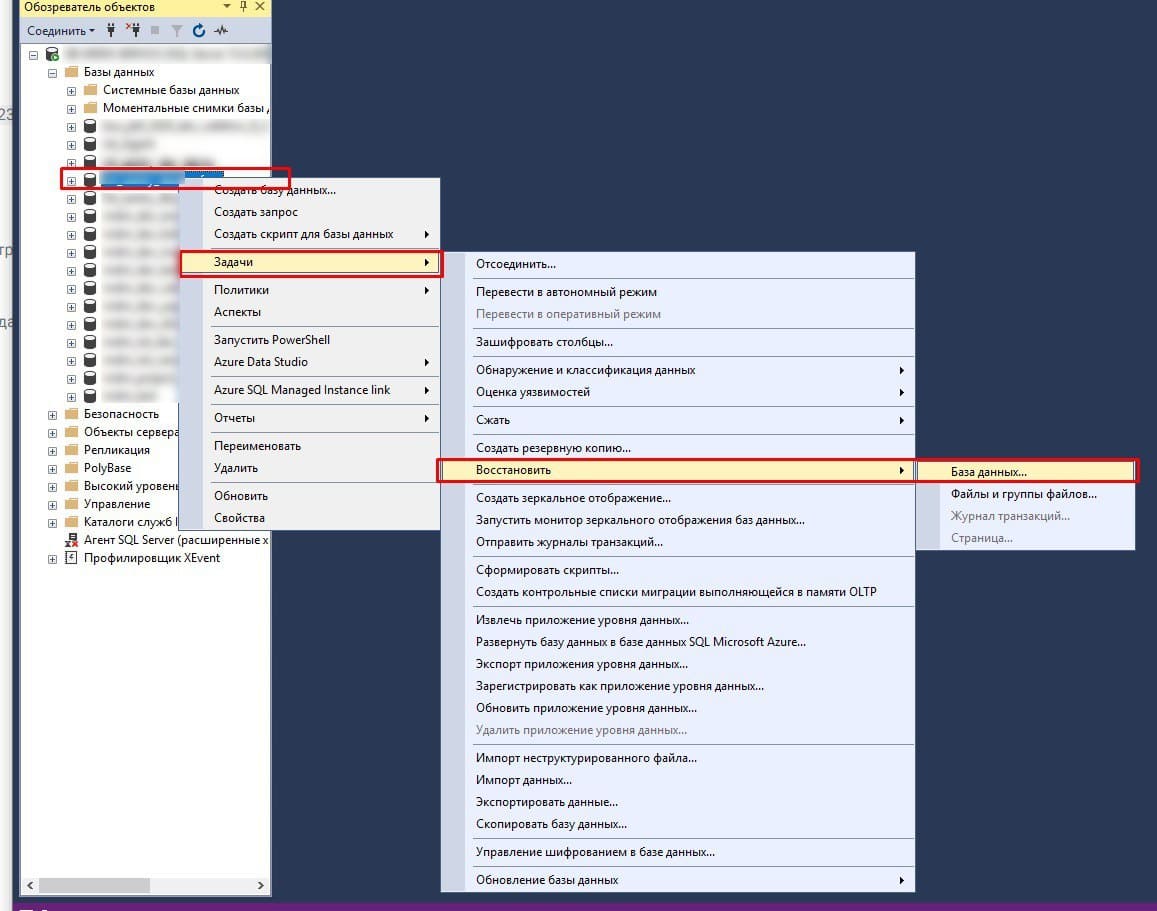Screen dimensions: 1157x911
Task: Click the Connect Object Explorer plug icon
Action: click(x=111, y=31)
